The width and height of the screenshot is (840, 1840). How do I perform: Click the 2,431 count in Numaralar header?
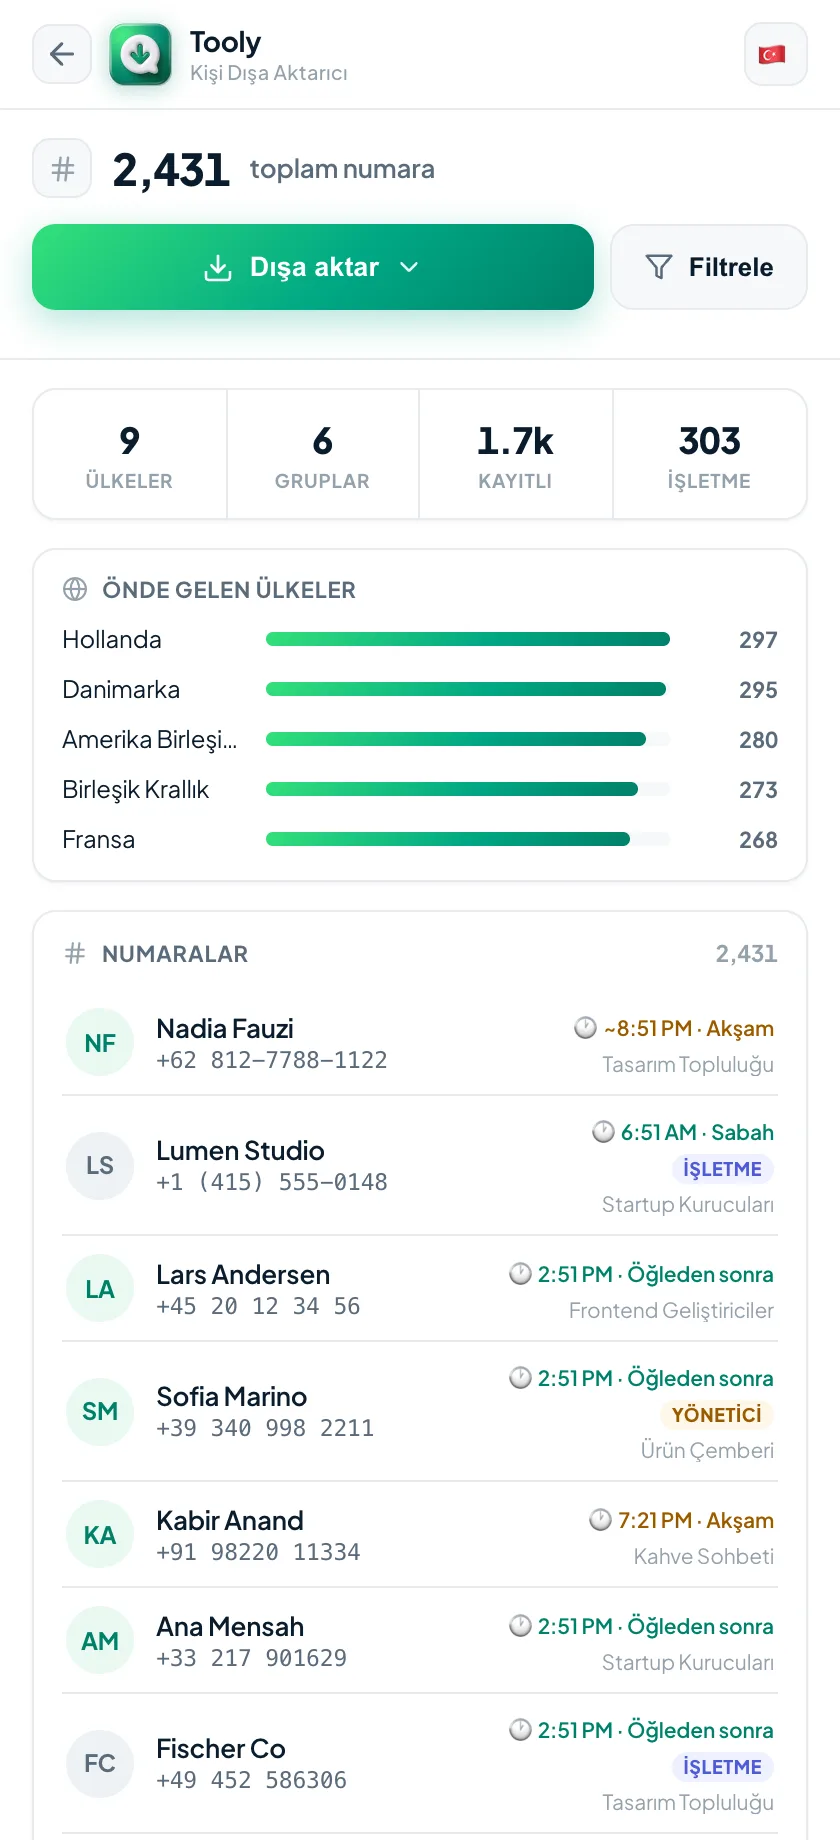pos(746,954)
